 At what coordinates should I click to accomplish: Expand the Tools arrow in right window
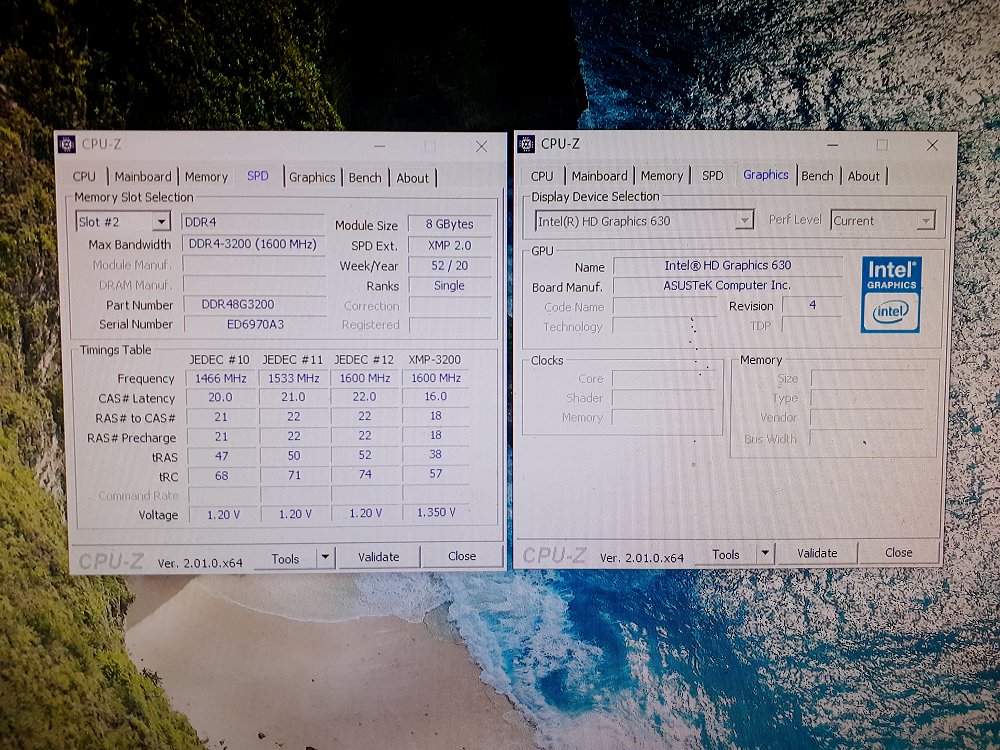click(x=765, y=553)
